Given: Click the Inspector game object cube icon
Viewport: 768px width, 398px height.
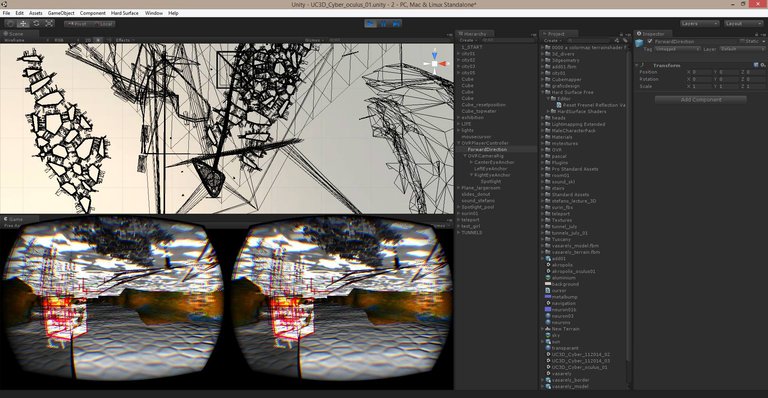Looking at the screenshot, I should (x=640, y=43).
